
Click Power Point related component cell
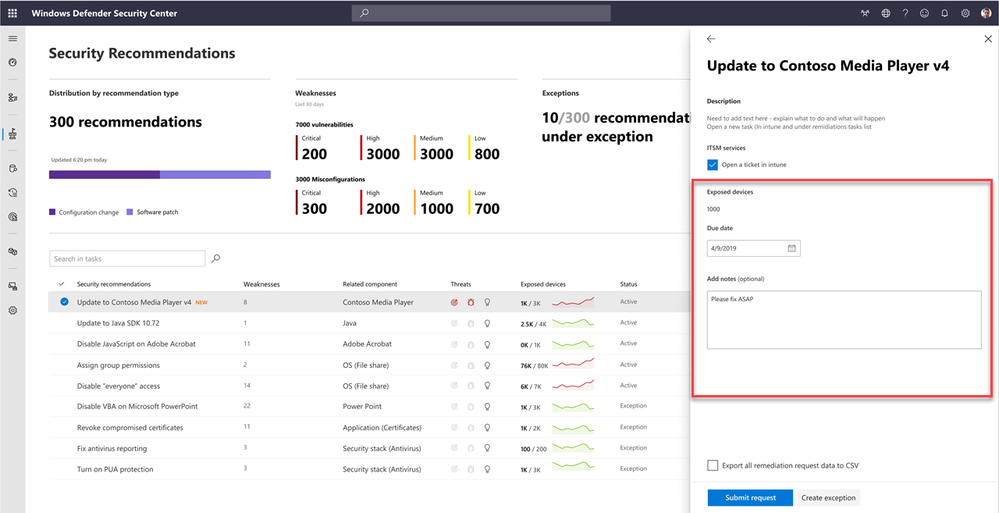[361, 406]
